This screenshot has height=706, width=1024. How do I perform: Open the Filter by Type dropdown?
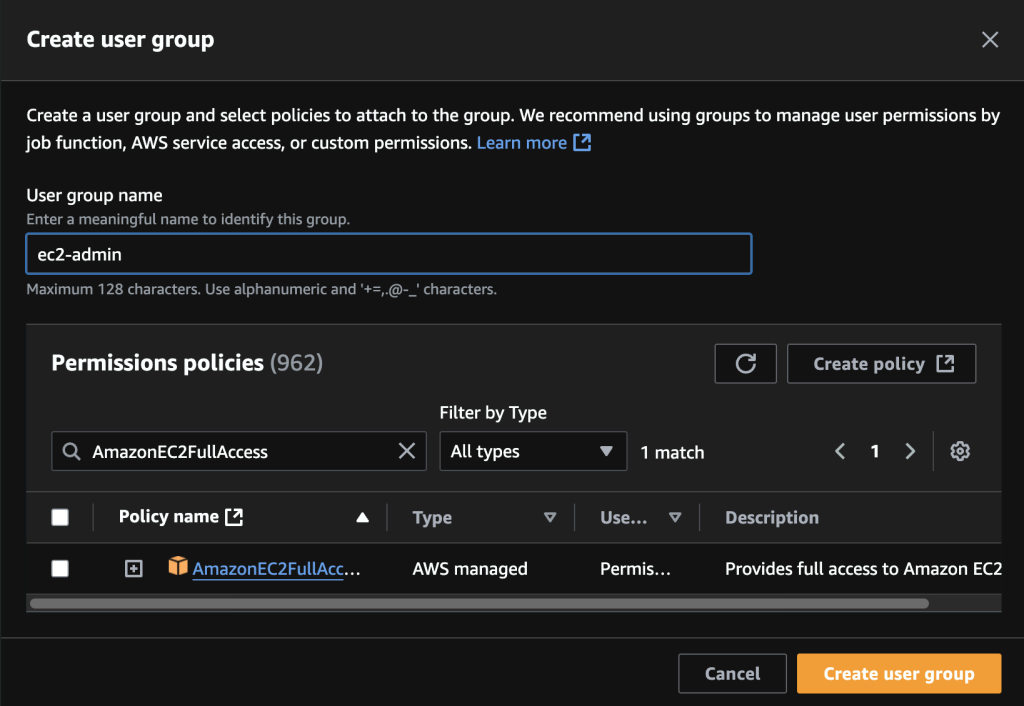tap(533, 451)
